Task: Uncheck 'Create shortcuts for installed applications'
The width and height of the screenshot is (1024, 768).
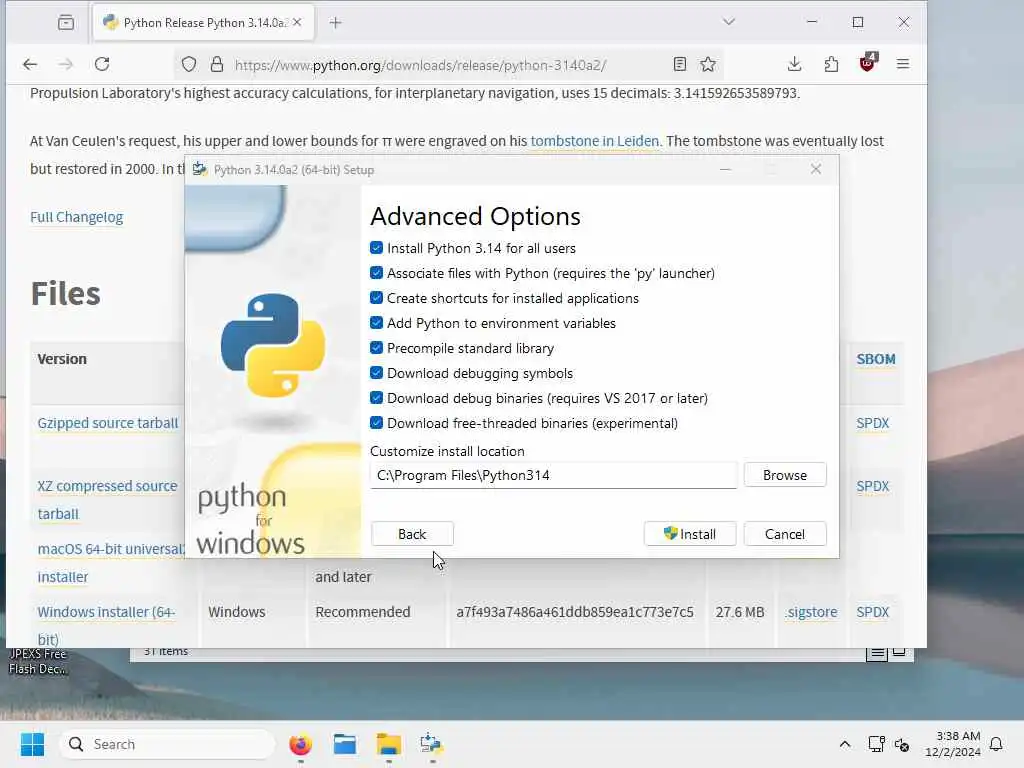Action: coord(376,298)
